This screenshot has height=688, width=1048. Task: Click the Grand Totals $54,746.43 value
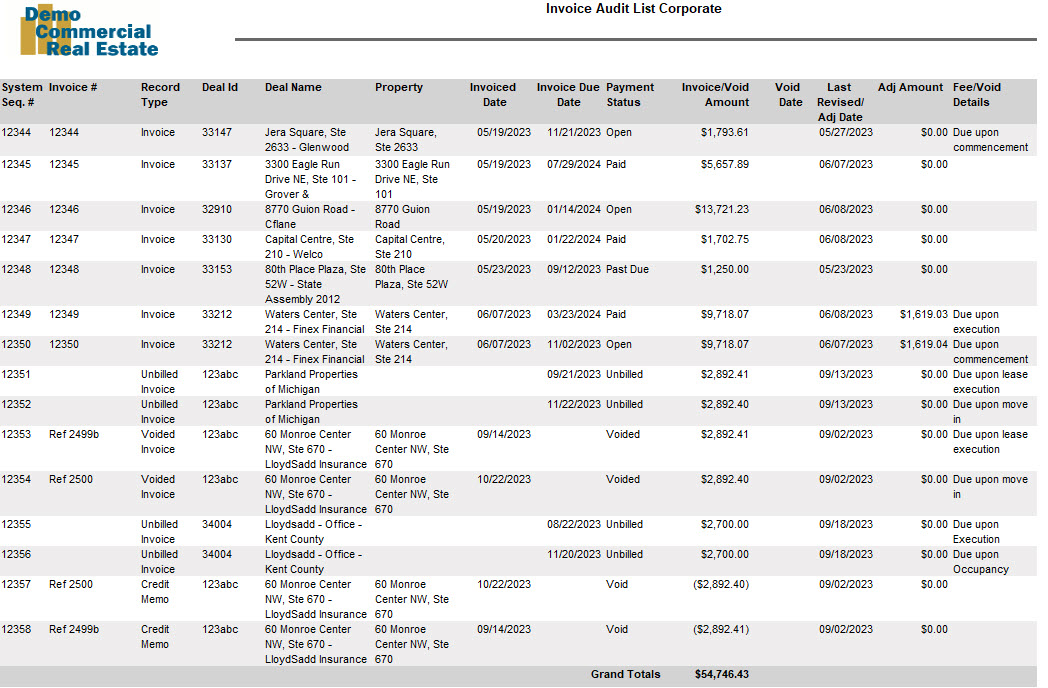coord(721,675)
